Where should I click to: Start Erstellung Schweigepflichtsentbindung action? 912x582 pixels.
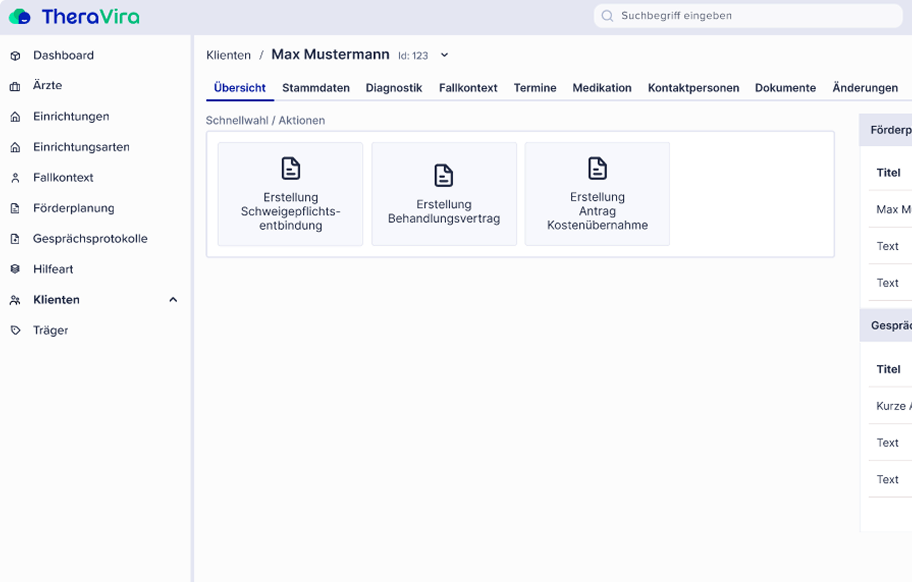click(x=290, y=194)
